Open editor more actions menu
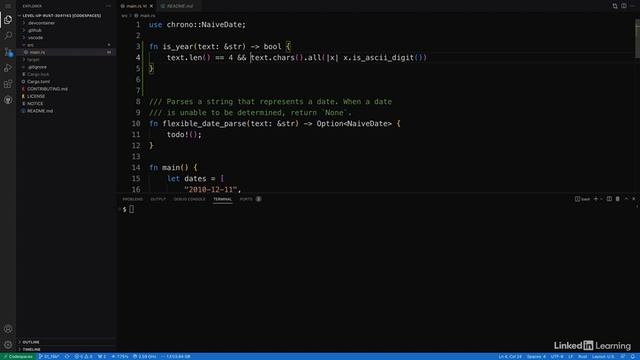Image resolution: width=640 pixels, height=360 pixels. (x=633, y=6)
